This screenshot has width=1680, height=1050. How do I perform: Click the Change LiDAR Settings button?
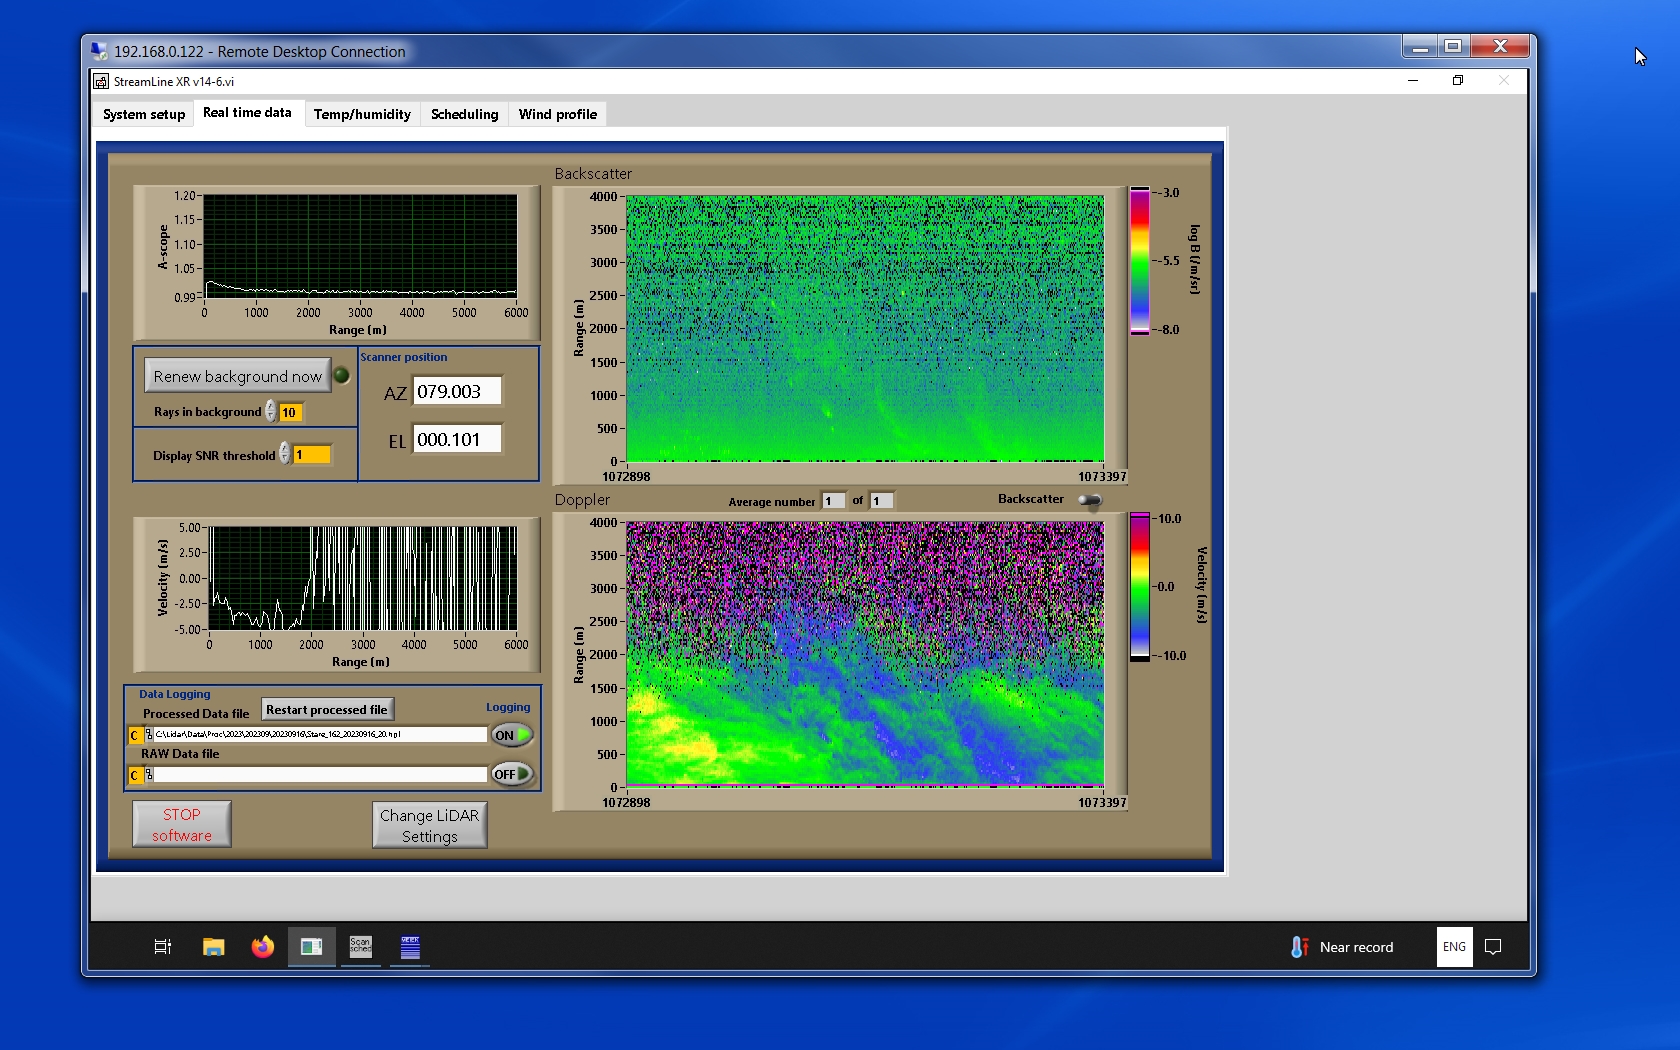[429, 826]
